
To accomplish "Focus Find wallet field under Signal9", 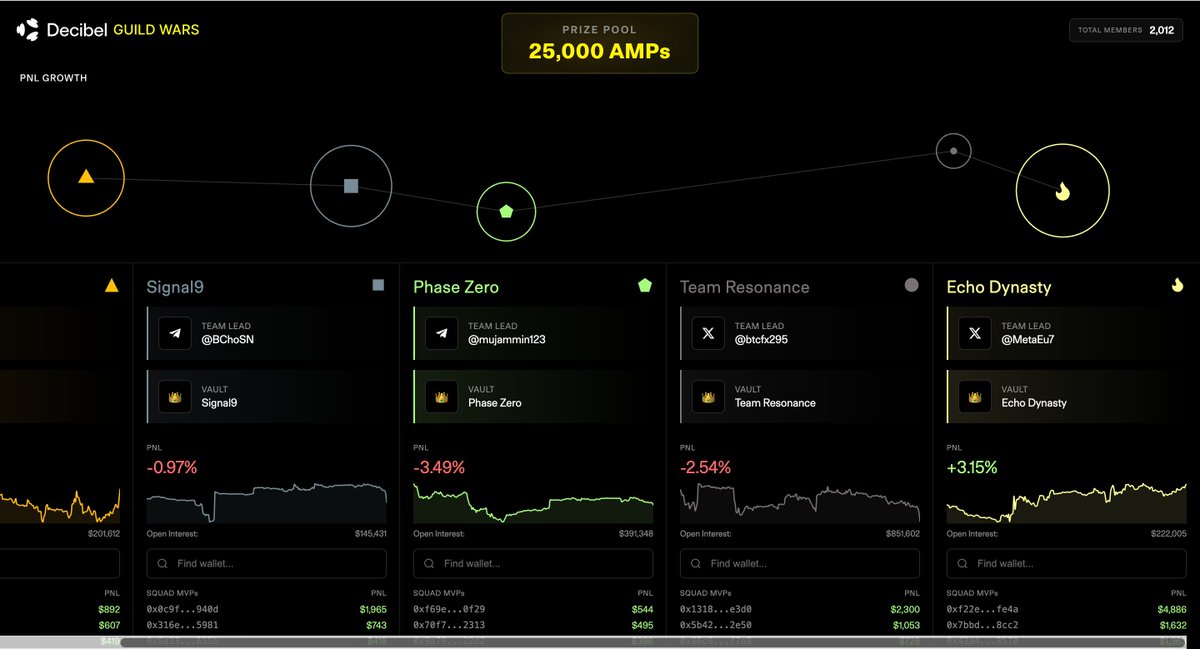I will point(266,564).
